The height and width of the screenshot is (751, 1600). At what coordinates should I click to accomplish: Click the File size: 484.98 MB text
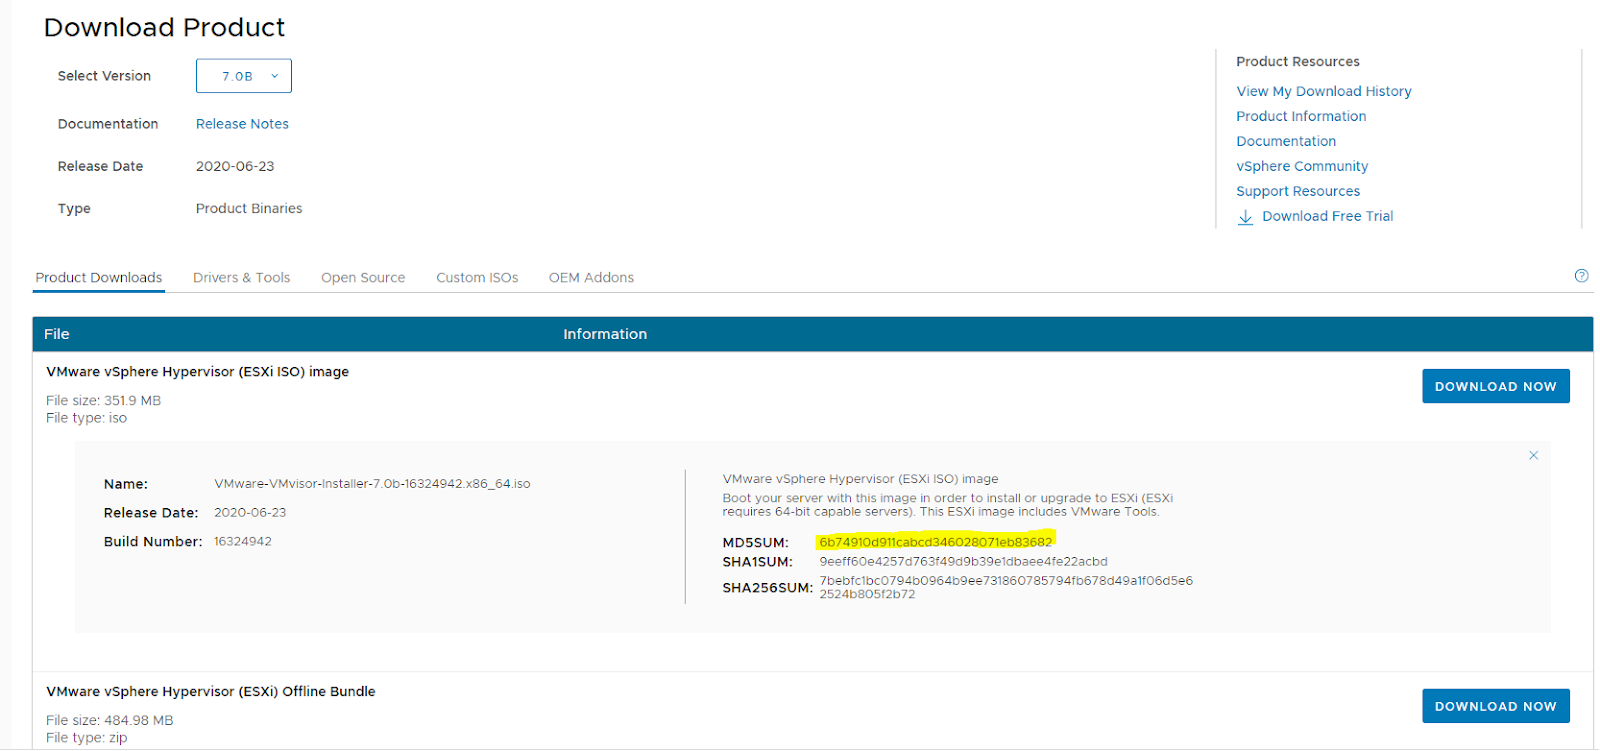[x=110, y=721]
